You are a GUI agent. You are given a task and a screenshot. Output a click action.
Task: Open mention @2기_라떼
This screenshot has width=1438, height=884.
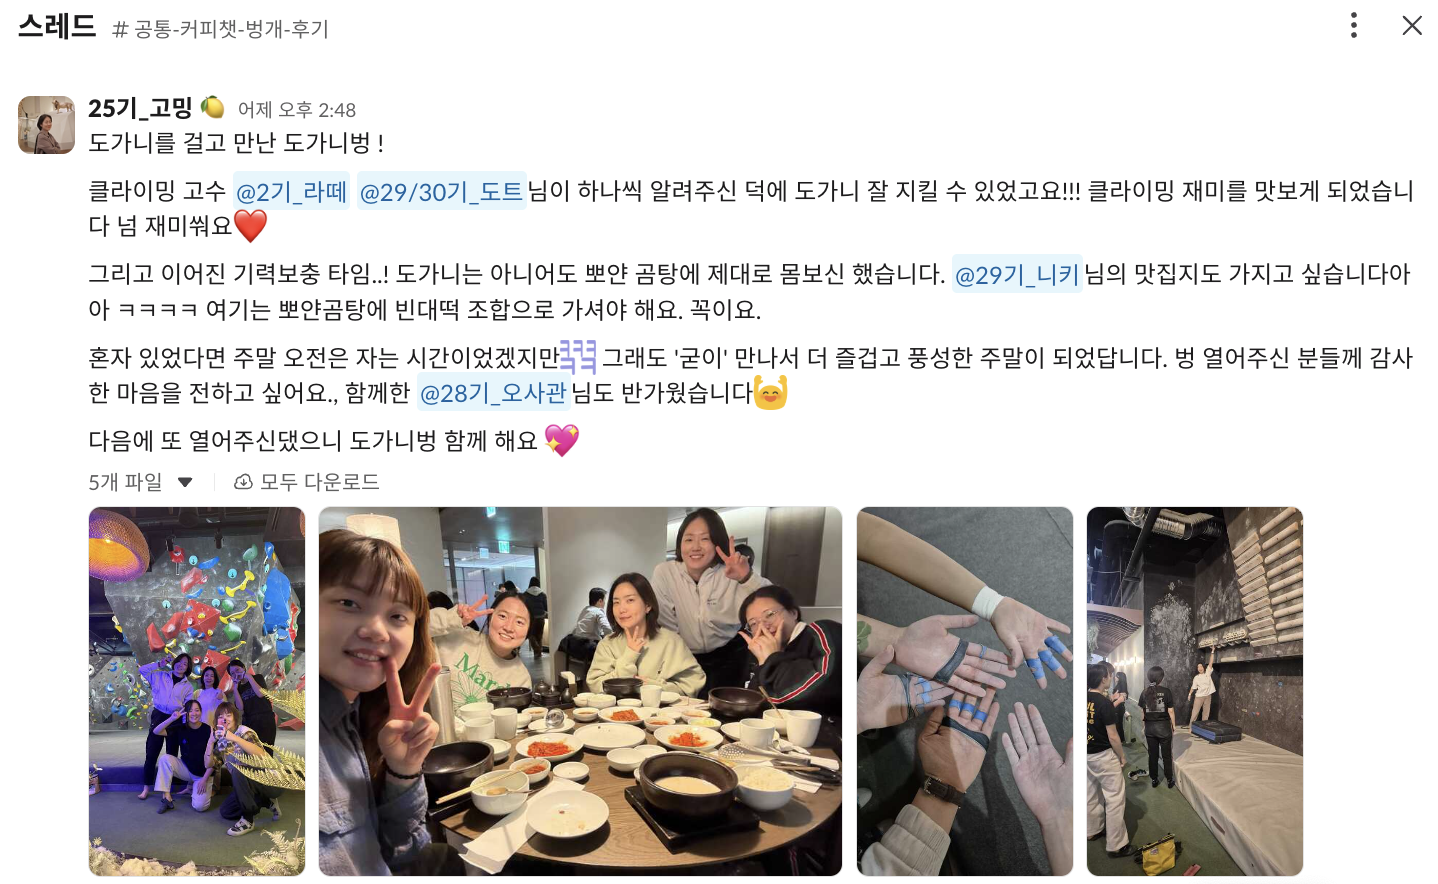pos(291,191)
